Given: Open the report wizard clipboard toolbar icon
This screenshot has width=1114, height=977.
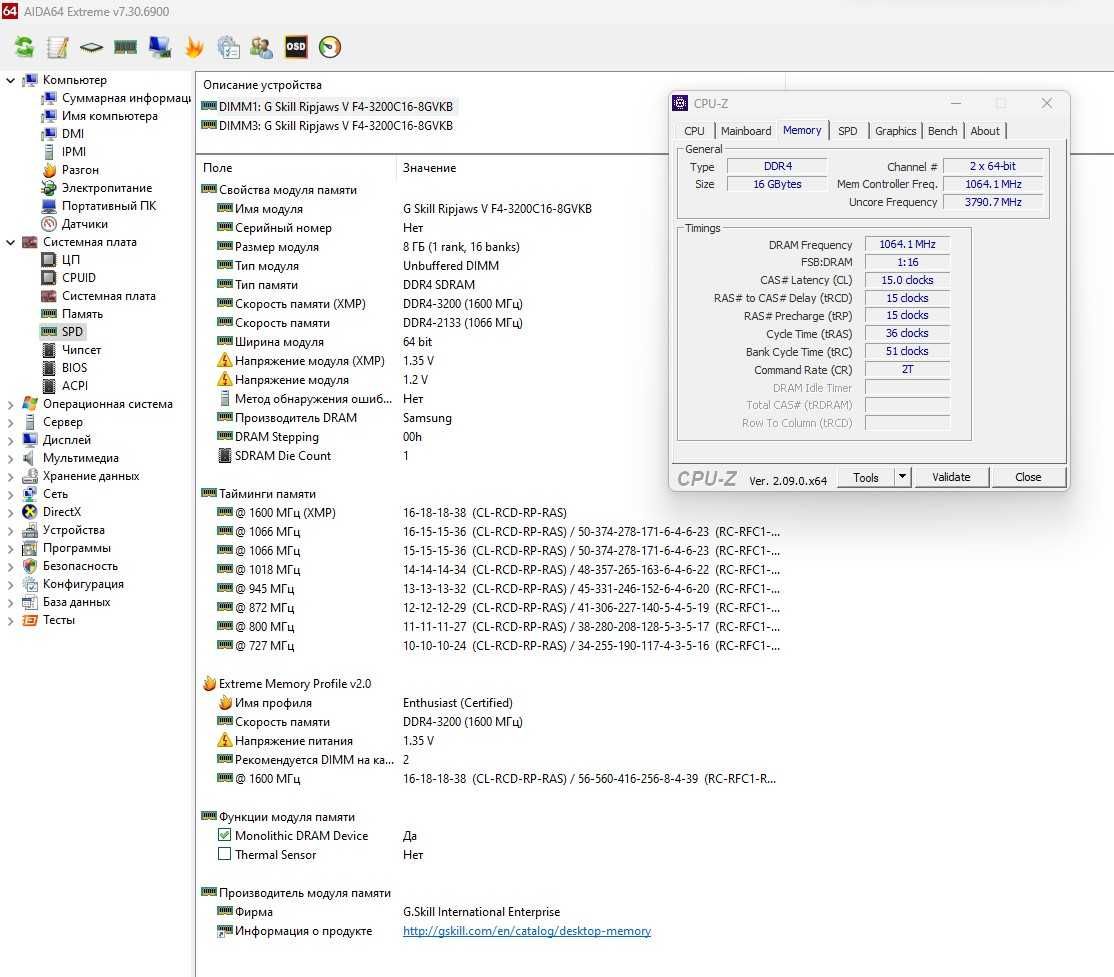Looking at the screenshot, I should (228, 47).
